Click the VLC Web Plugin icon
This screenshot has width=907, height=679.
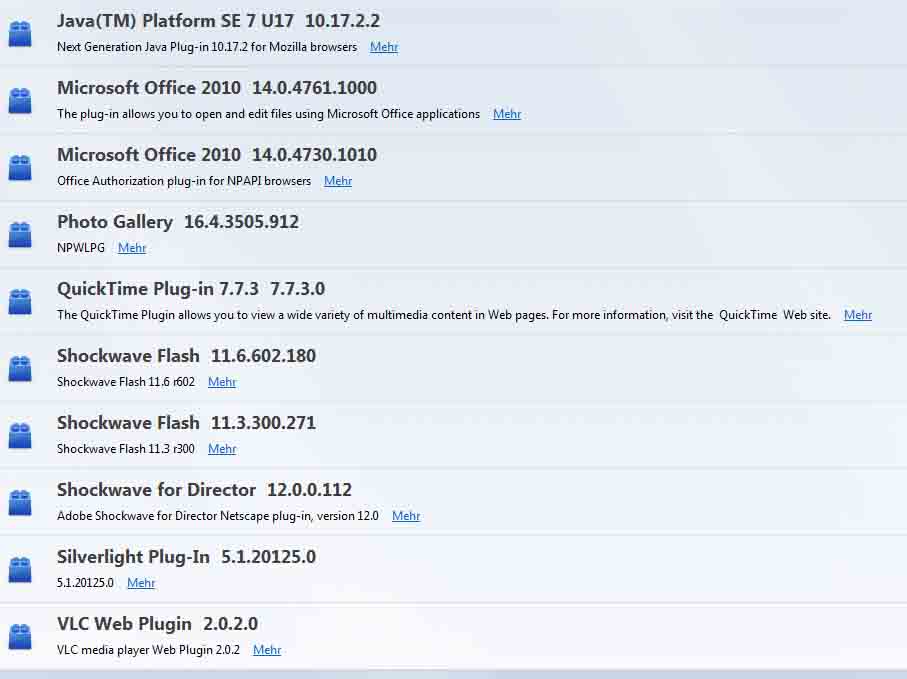click(x=20, y=637)
